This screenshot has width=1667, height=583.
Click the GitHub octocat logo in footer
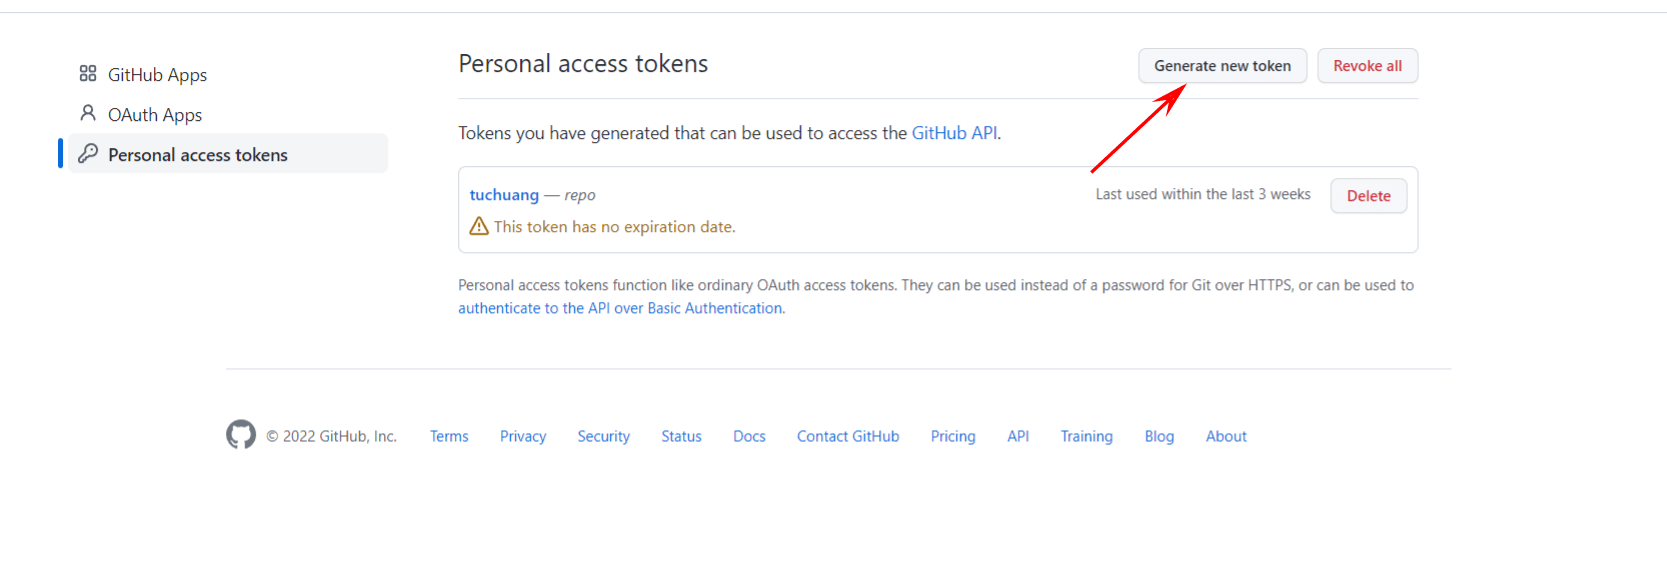coord(240,435)
